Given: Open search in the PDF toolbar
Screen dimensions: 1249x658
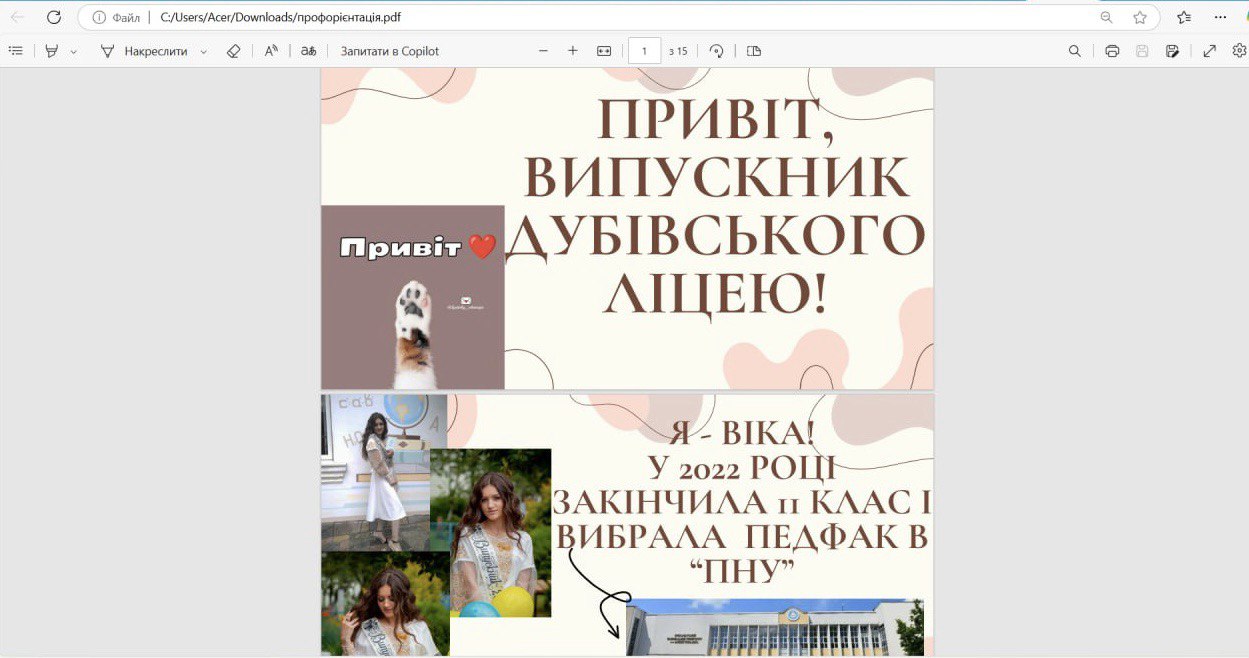Looking at the screenshot, I should click(x=1075, y=51).
